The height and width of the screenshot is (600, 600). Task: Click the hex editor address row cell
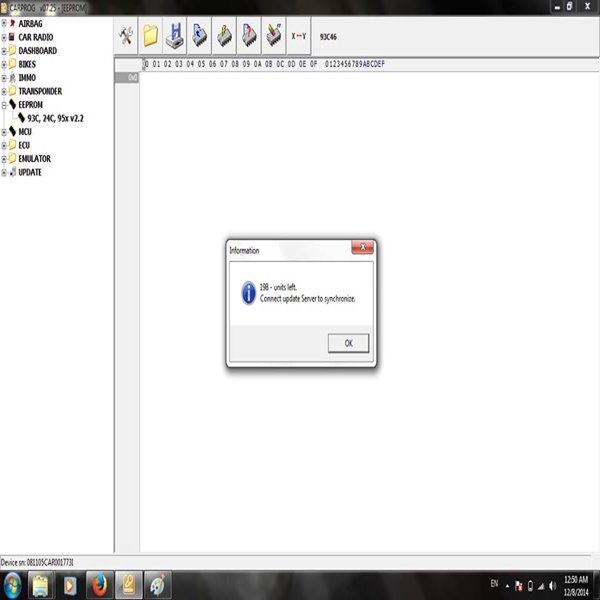pos(127,78)
